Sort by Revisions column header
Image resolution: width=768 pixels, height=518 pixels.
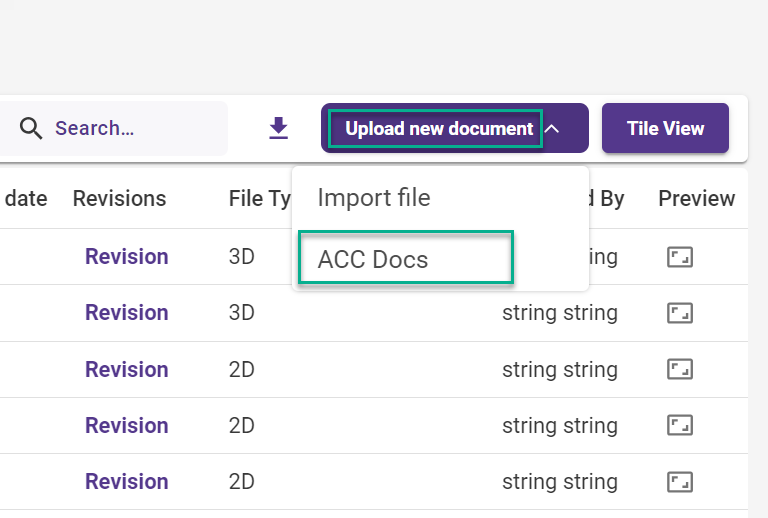tap(120, 199)
